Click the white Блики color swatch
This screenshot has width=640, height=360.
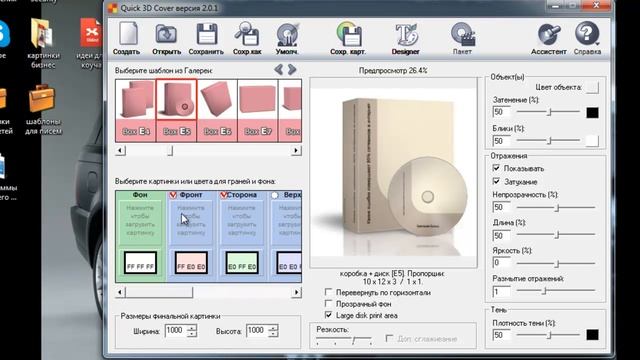point(592,141)
